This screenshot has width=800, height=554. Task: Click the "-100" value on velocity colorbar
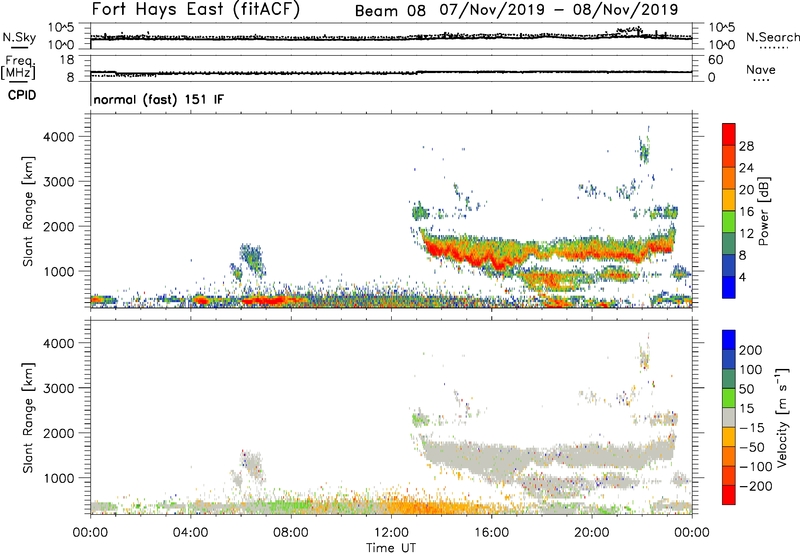tap(756, 467)
